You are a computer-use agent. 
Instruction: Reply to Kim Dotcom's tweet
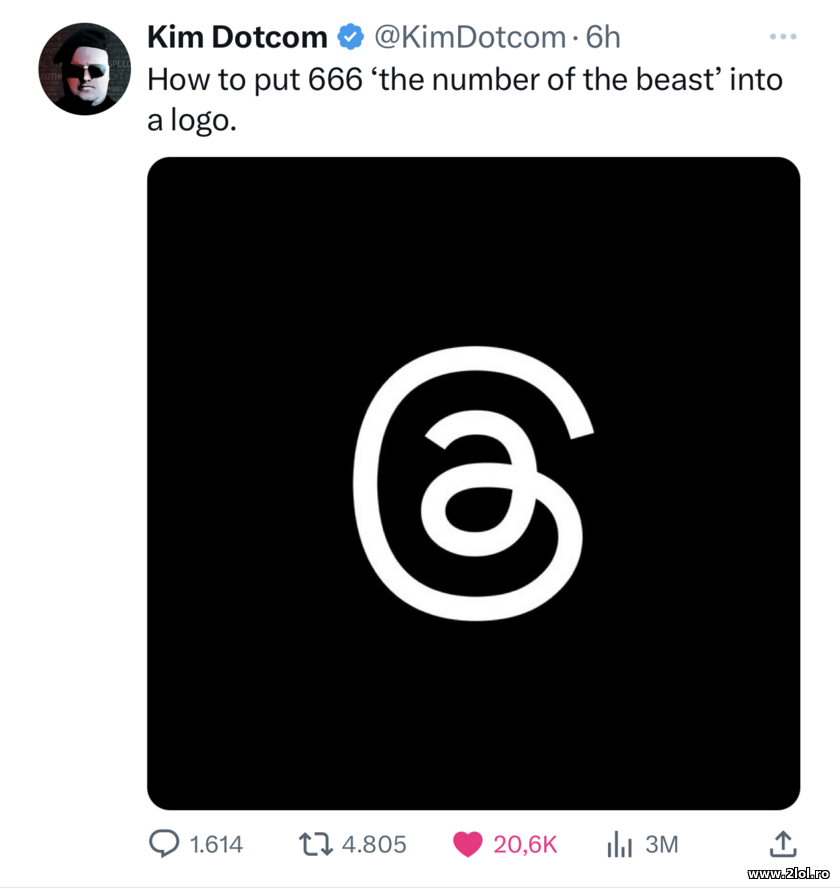[165, 844]
